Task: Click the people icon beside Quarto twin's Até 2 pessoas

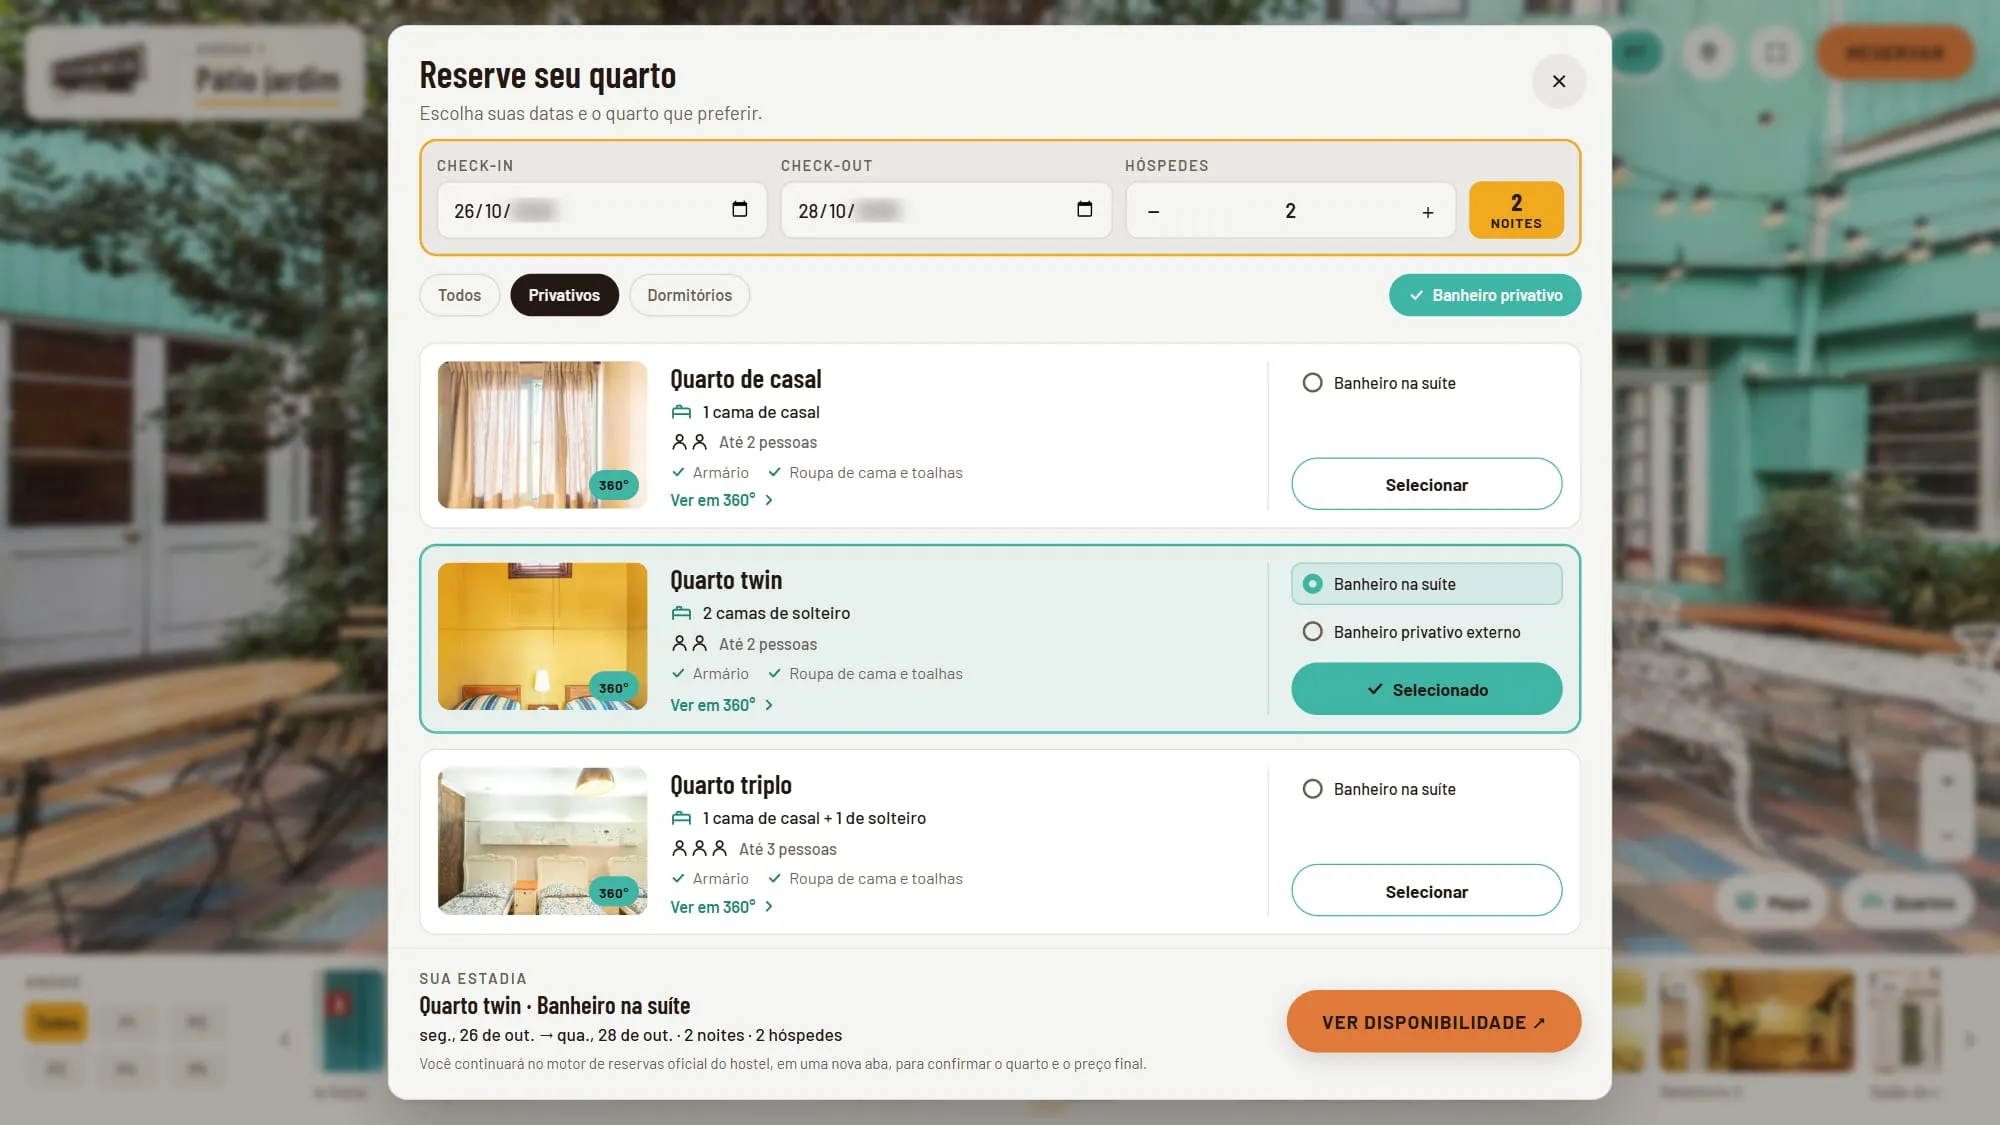Action: (x=689, y=643)
